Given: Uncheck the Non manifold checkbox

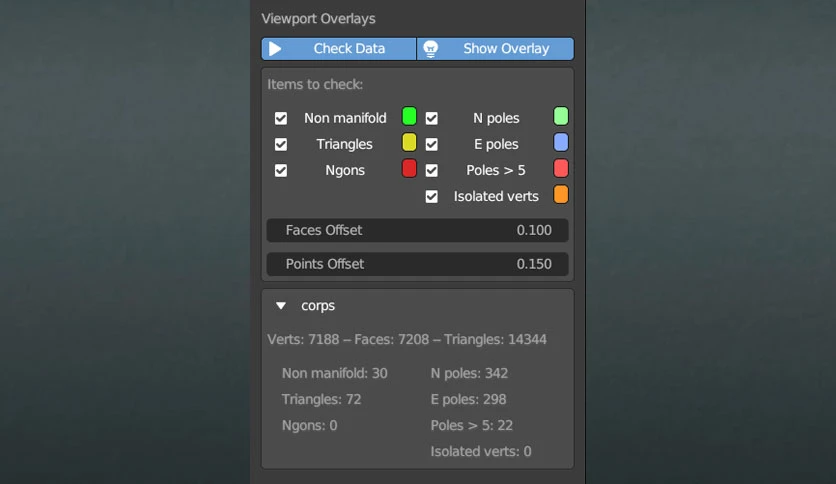Looking at the screenshot, I should point(281,118).
